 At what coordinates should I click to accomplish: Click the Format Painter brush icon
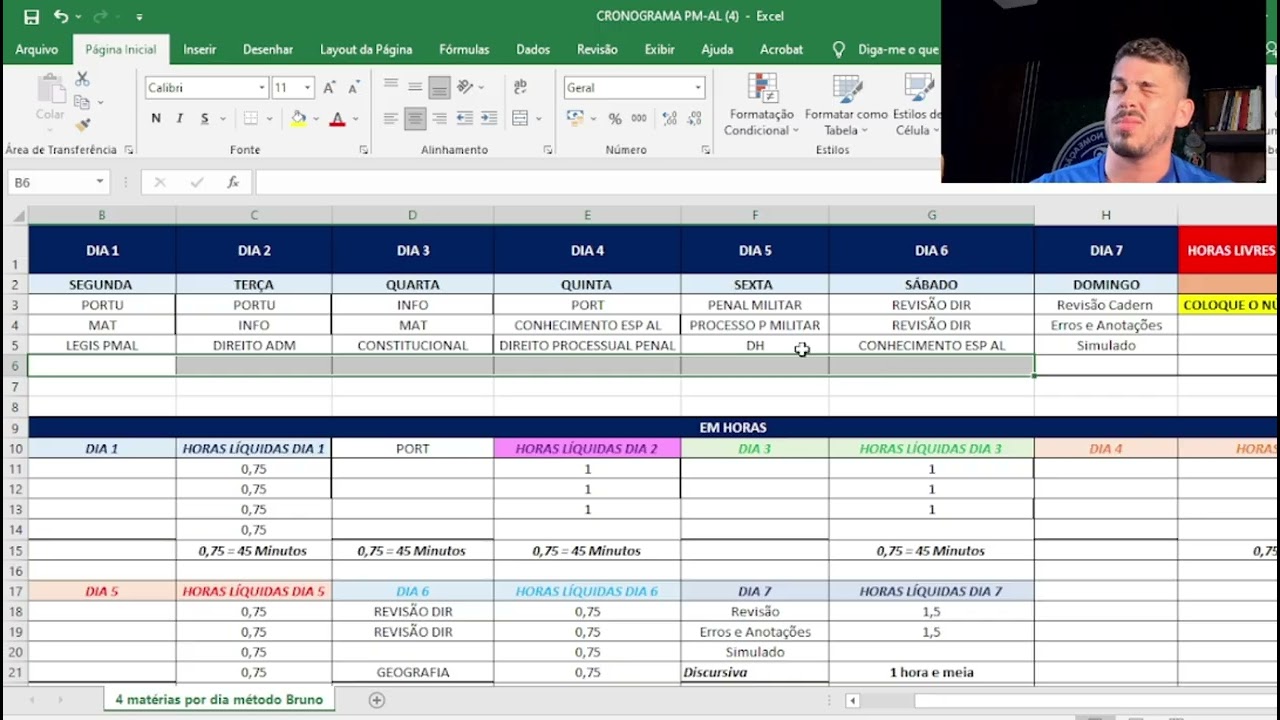(82, 125)
